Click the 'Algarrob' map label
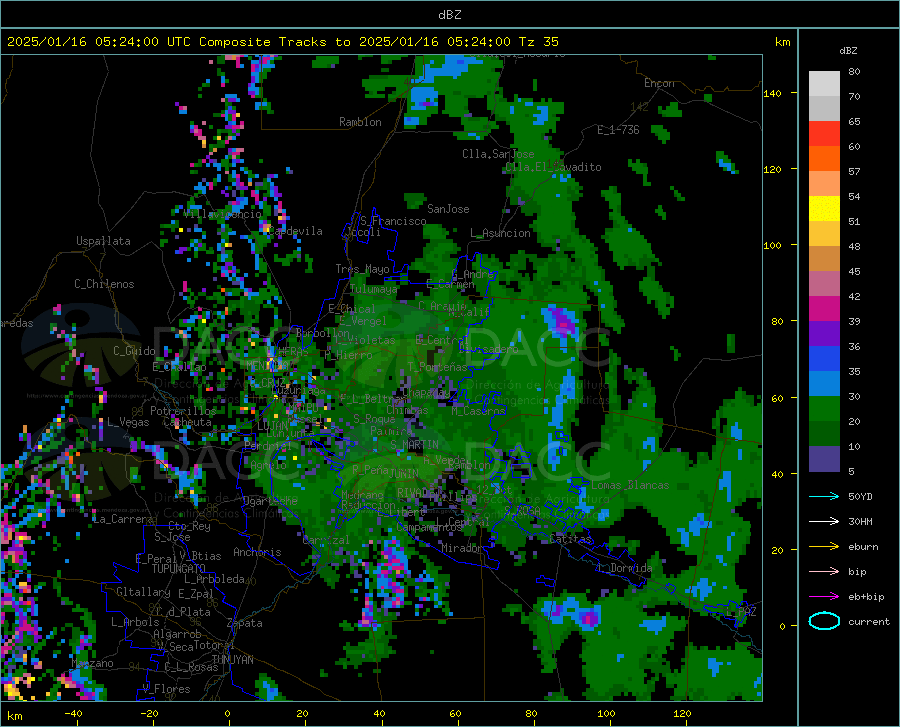The image size is (900, 727). click(177, 634)
